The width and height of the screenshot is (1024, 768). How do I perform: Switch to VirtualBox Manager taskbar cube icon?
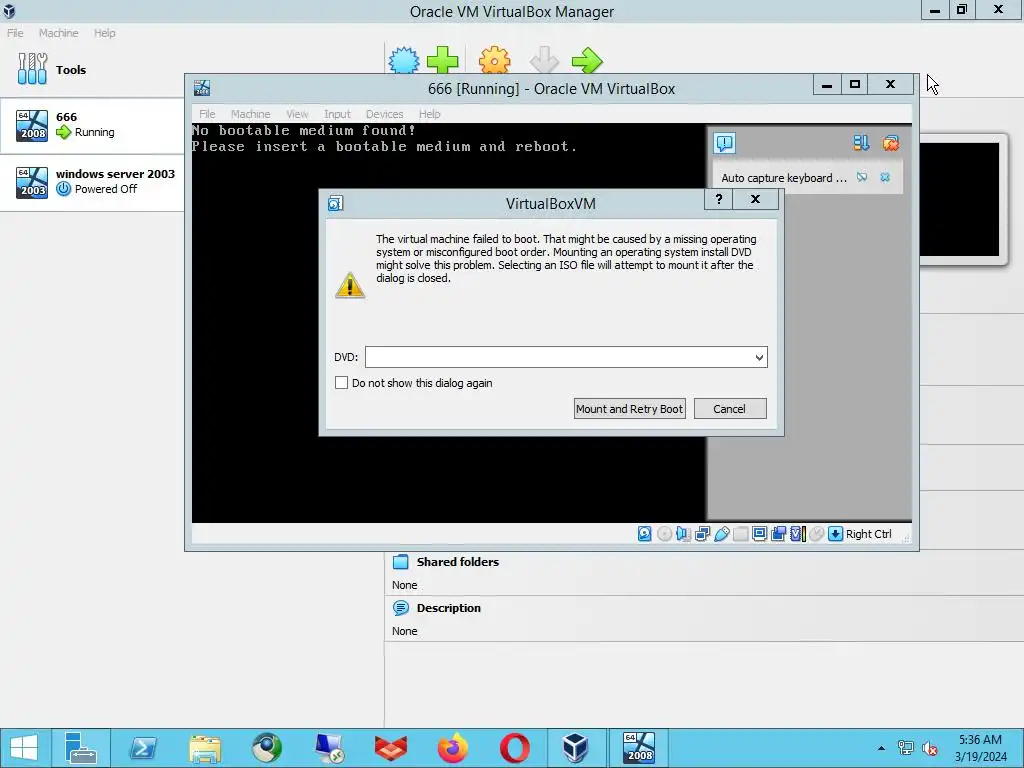(576, 748)
